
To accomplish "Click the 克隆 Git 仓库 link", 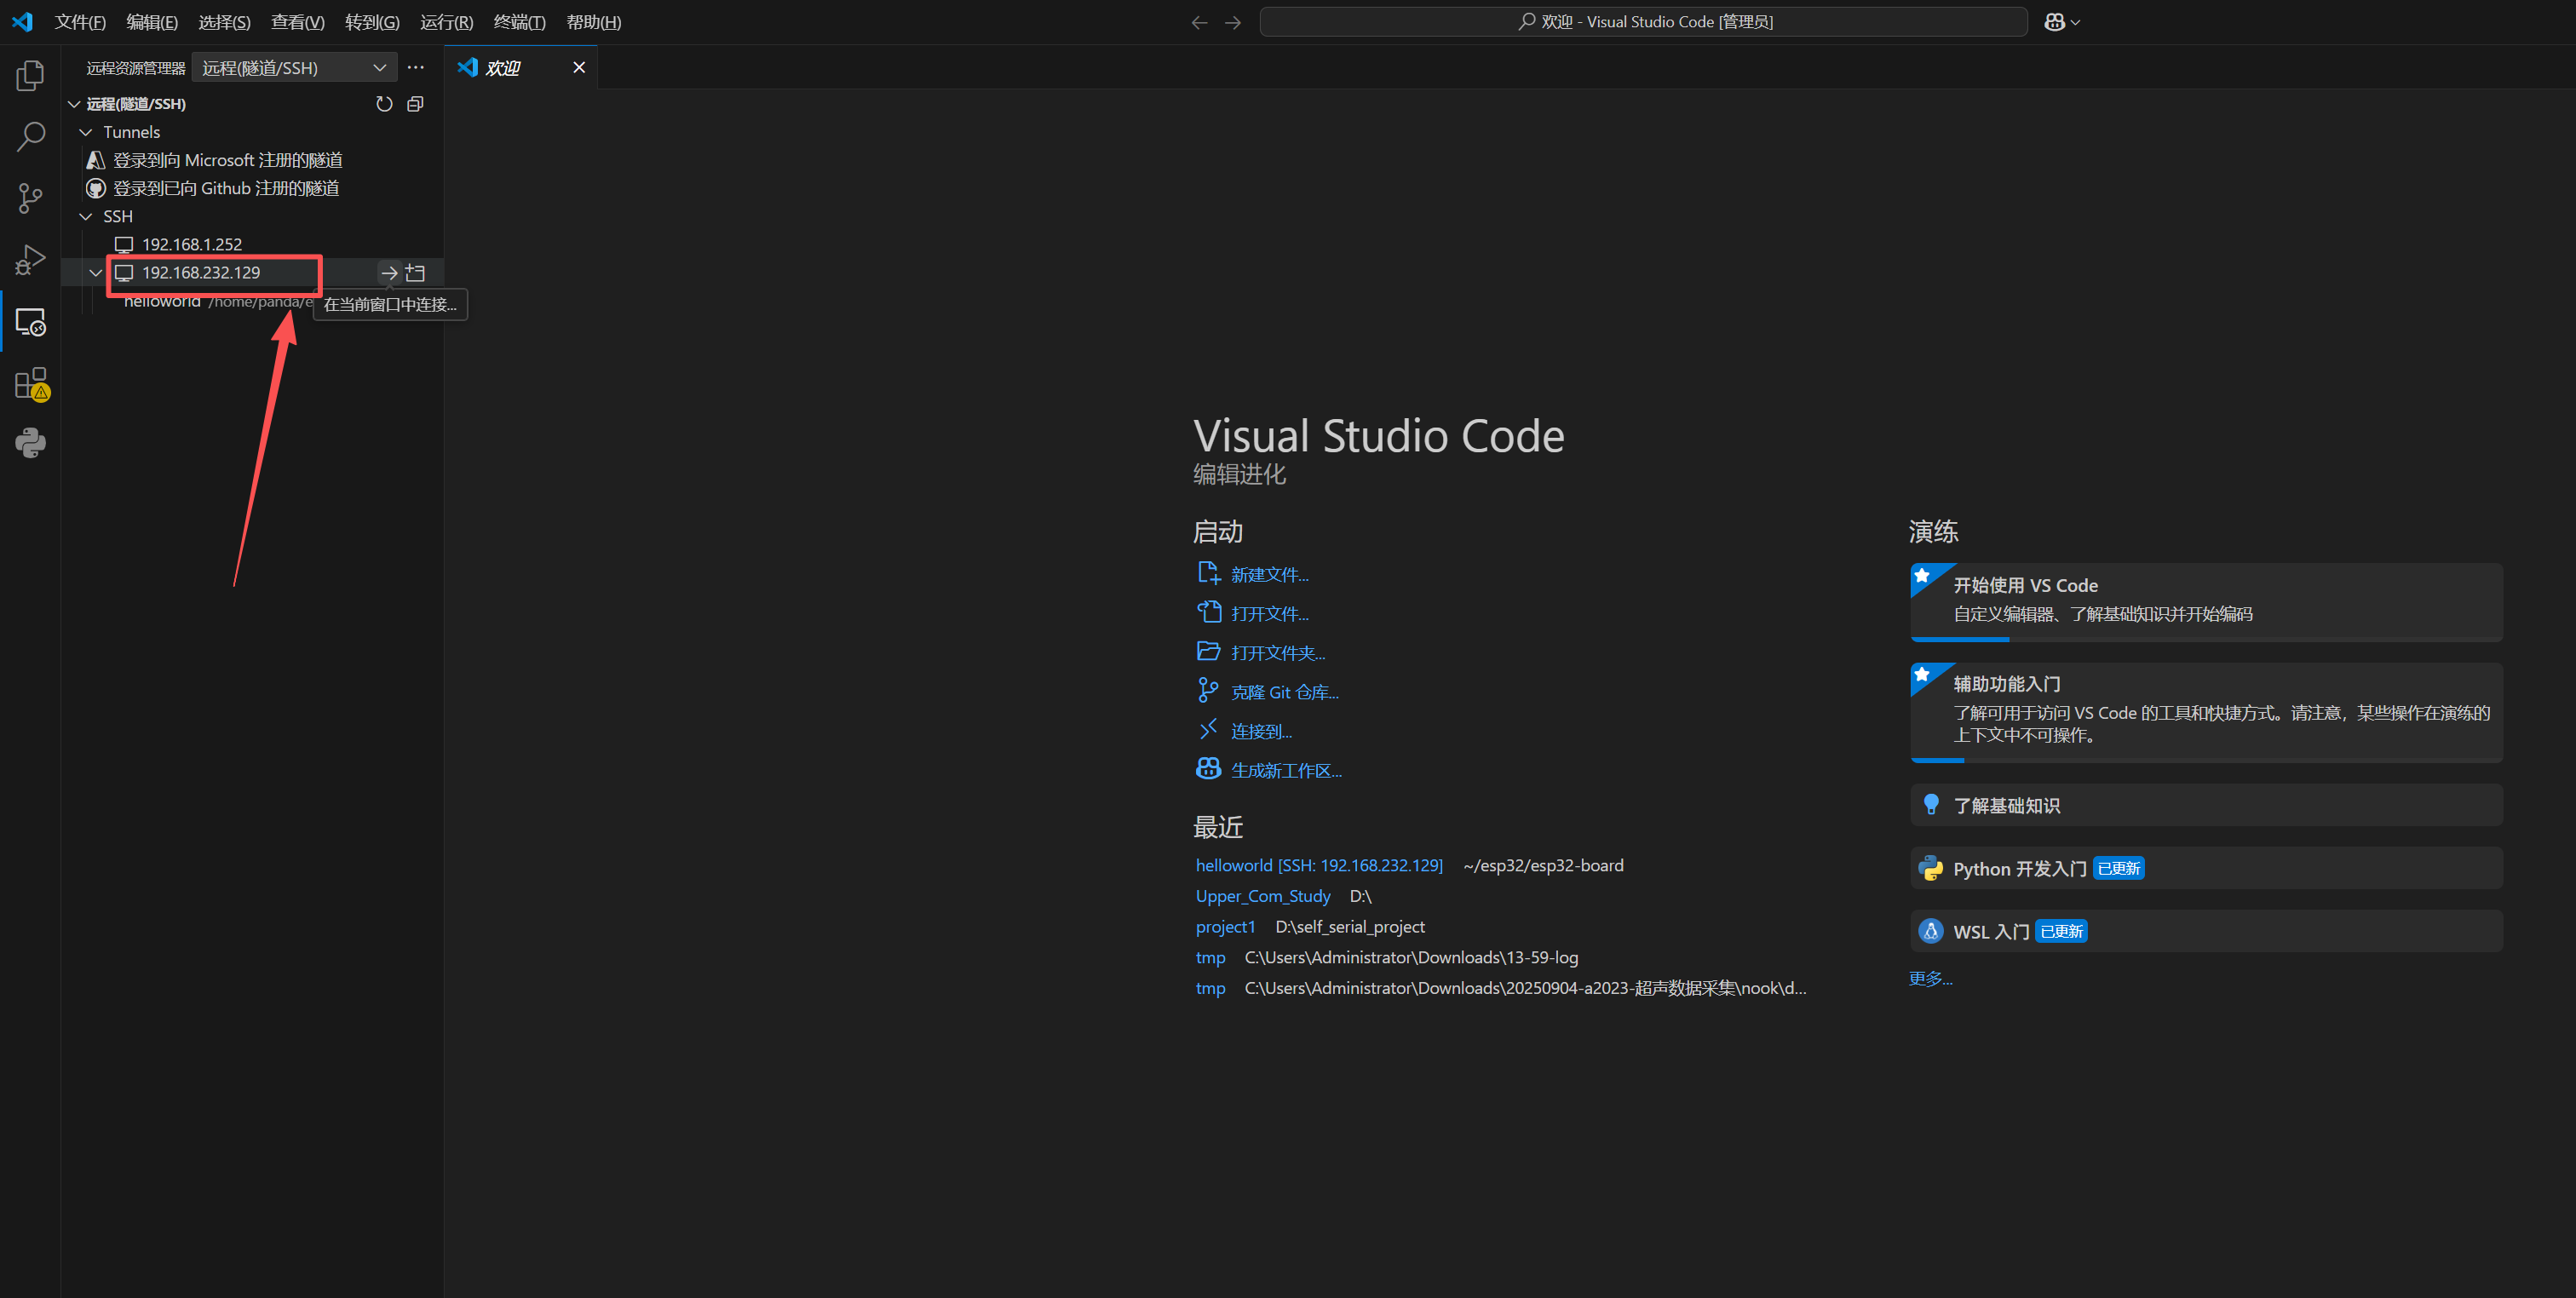I will (1284, 692).
